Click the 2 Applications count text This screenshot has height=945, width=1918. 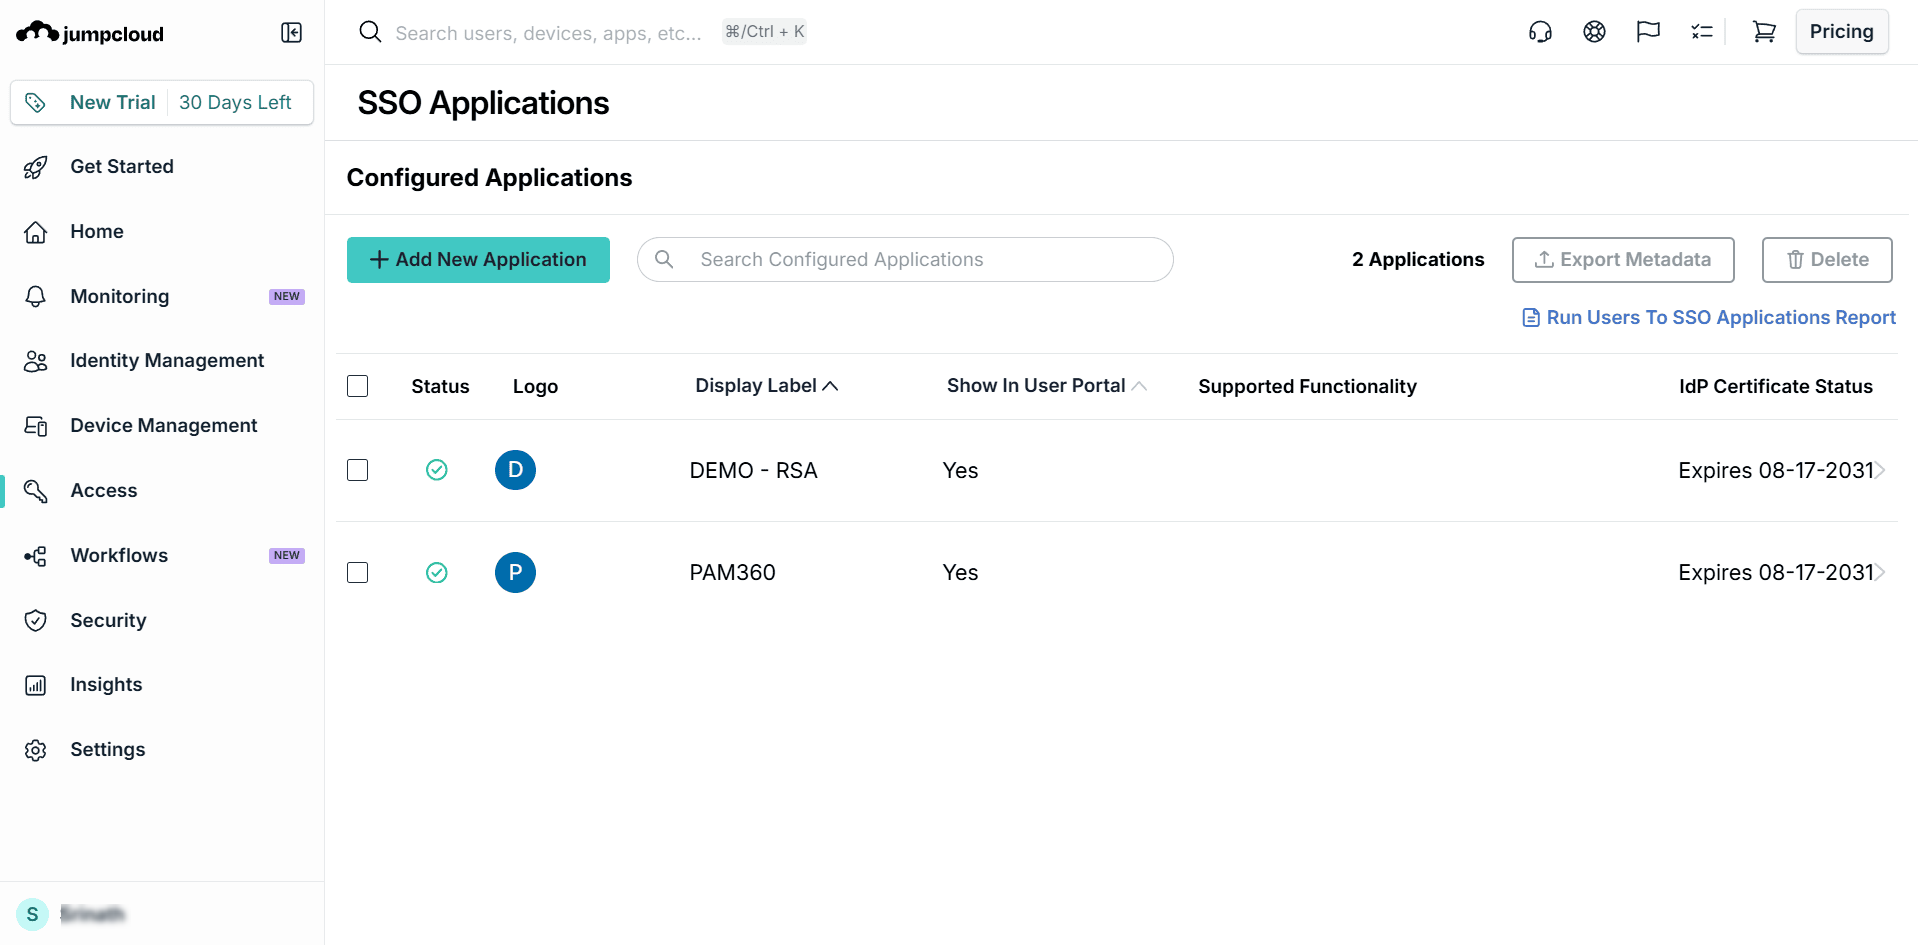(1418, 260)
